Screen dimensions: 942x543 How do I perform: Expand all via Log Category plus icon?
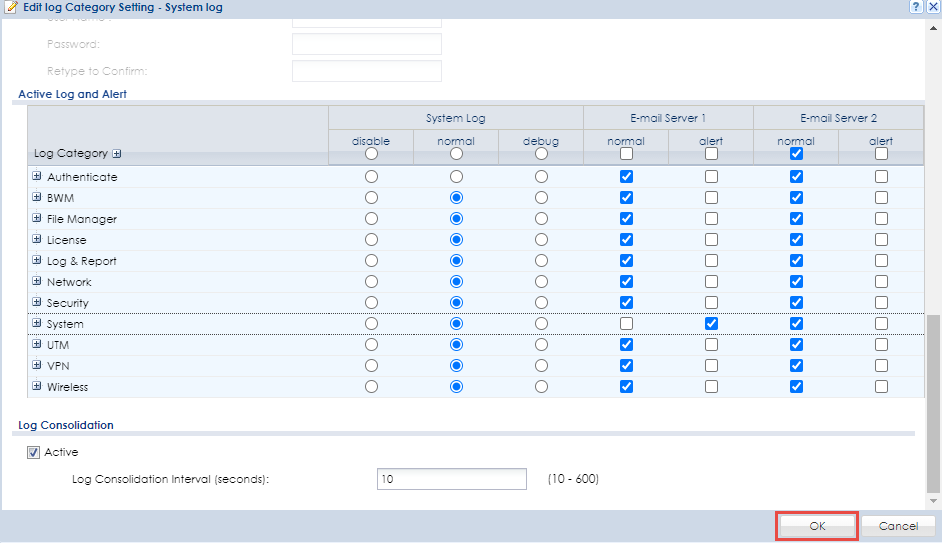[x=117, y=154]
